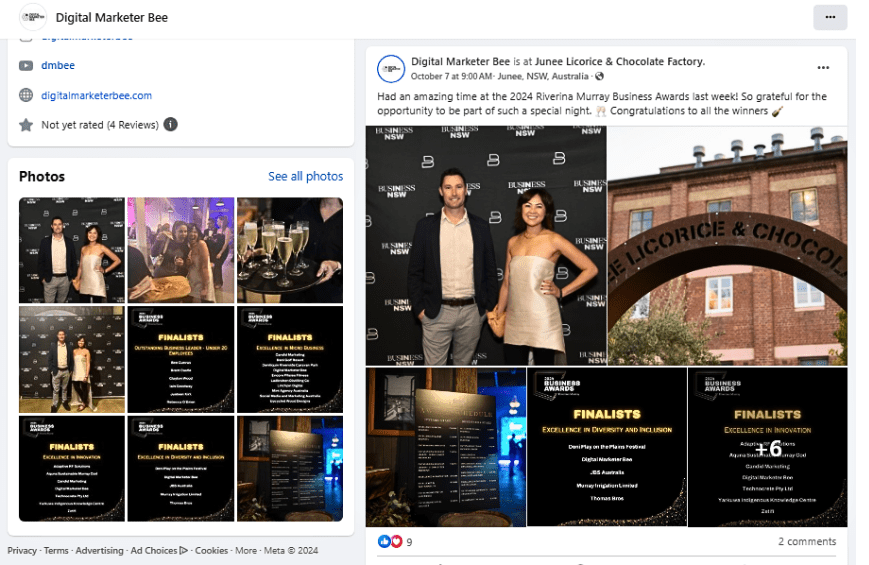
Task: Click Digital Marketer Bee post author name
Action: [x=461, y=62]
